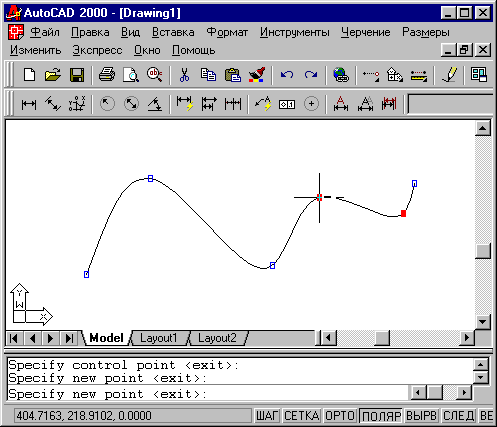Click the red selected spline grip
Image resolution: width=497 pixels, height=427 pixels.
pyautogui.click(x=403, y=213)
